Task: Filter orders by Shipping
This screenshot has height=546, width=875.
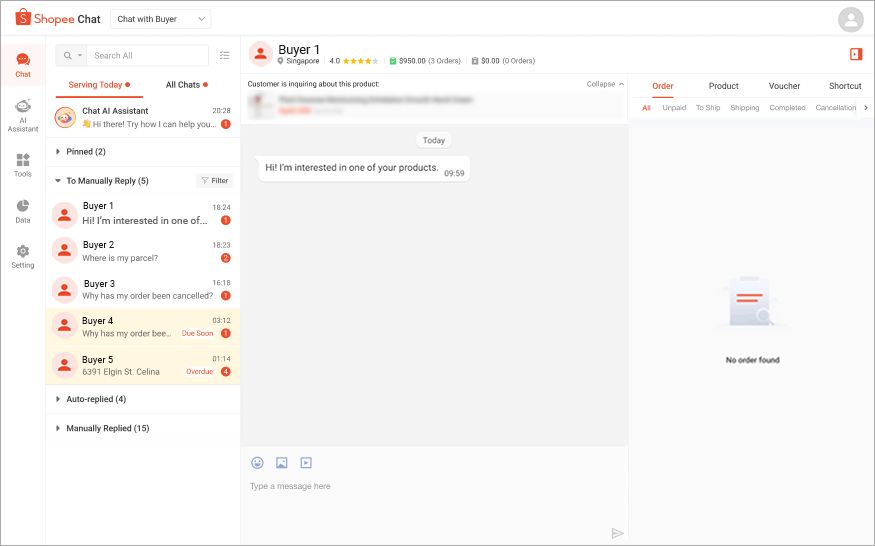Action: click(x=744, y=108)
